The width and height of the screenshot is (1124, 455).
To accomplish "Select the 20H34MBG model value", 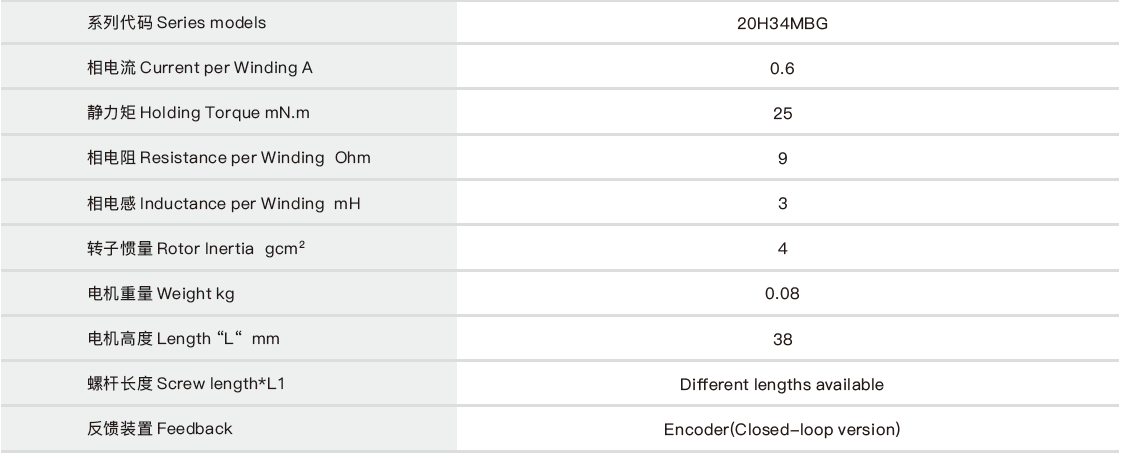I will pyautogui.click(x=782, y=22).
